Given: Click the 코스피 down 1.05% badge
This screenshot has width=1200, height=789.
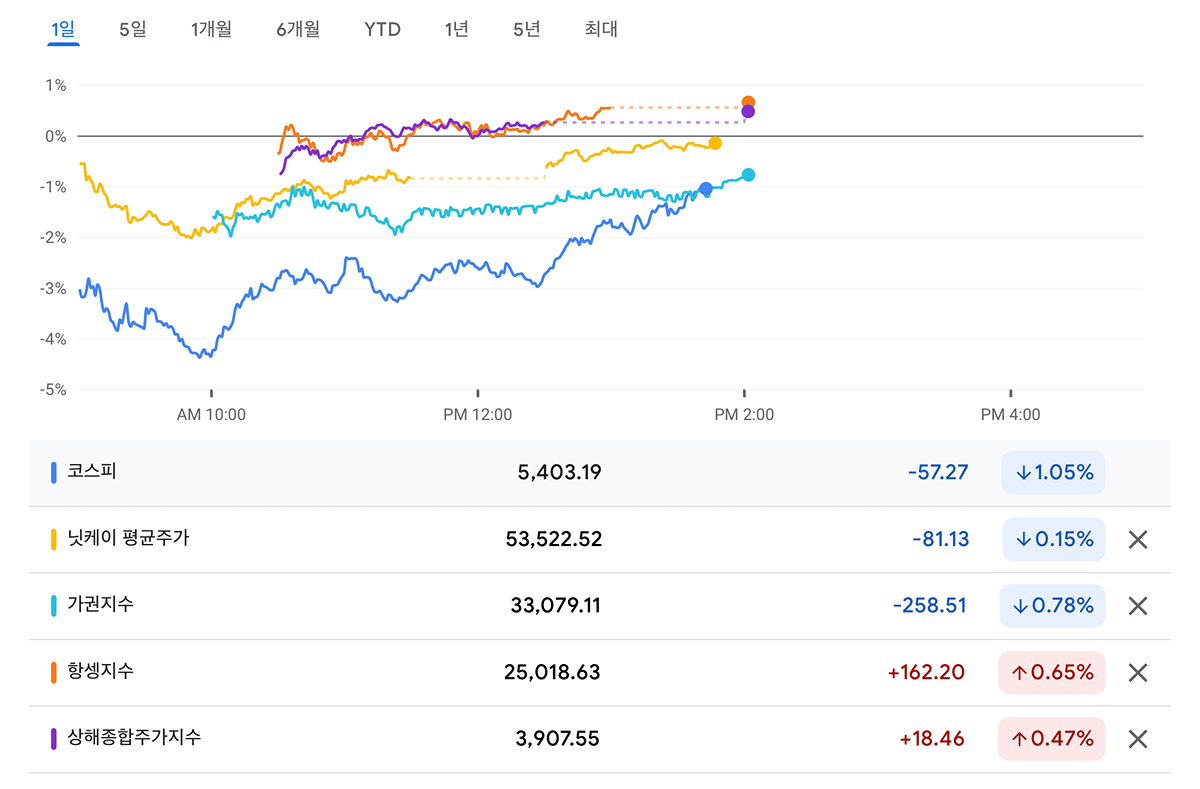Looking at the screenshot, I should [1053, 473].
